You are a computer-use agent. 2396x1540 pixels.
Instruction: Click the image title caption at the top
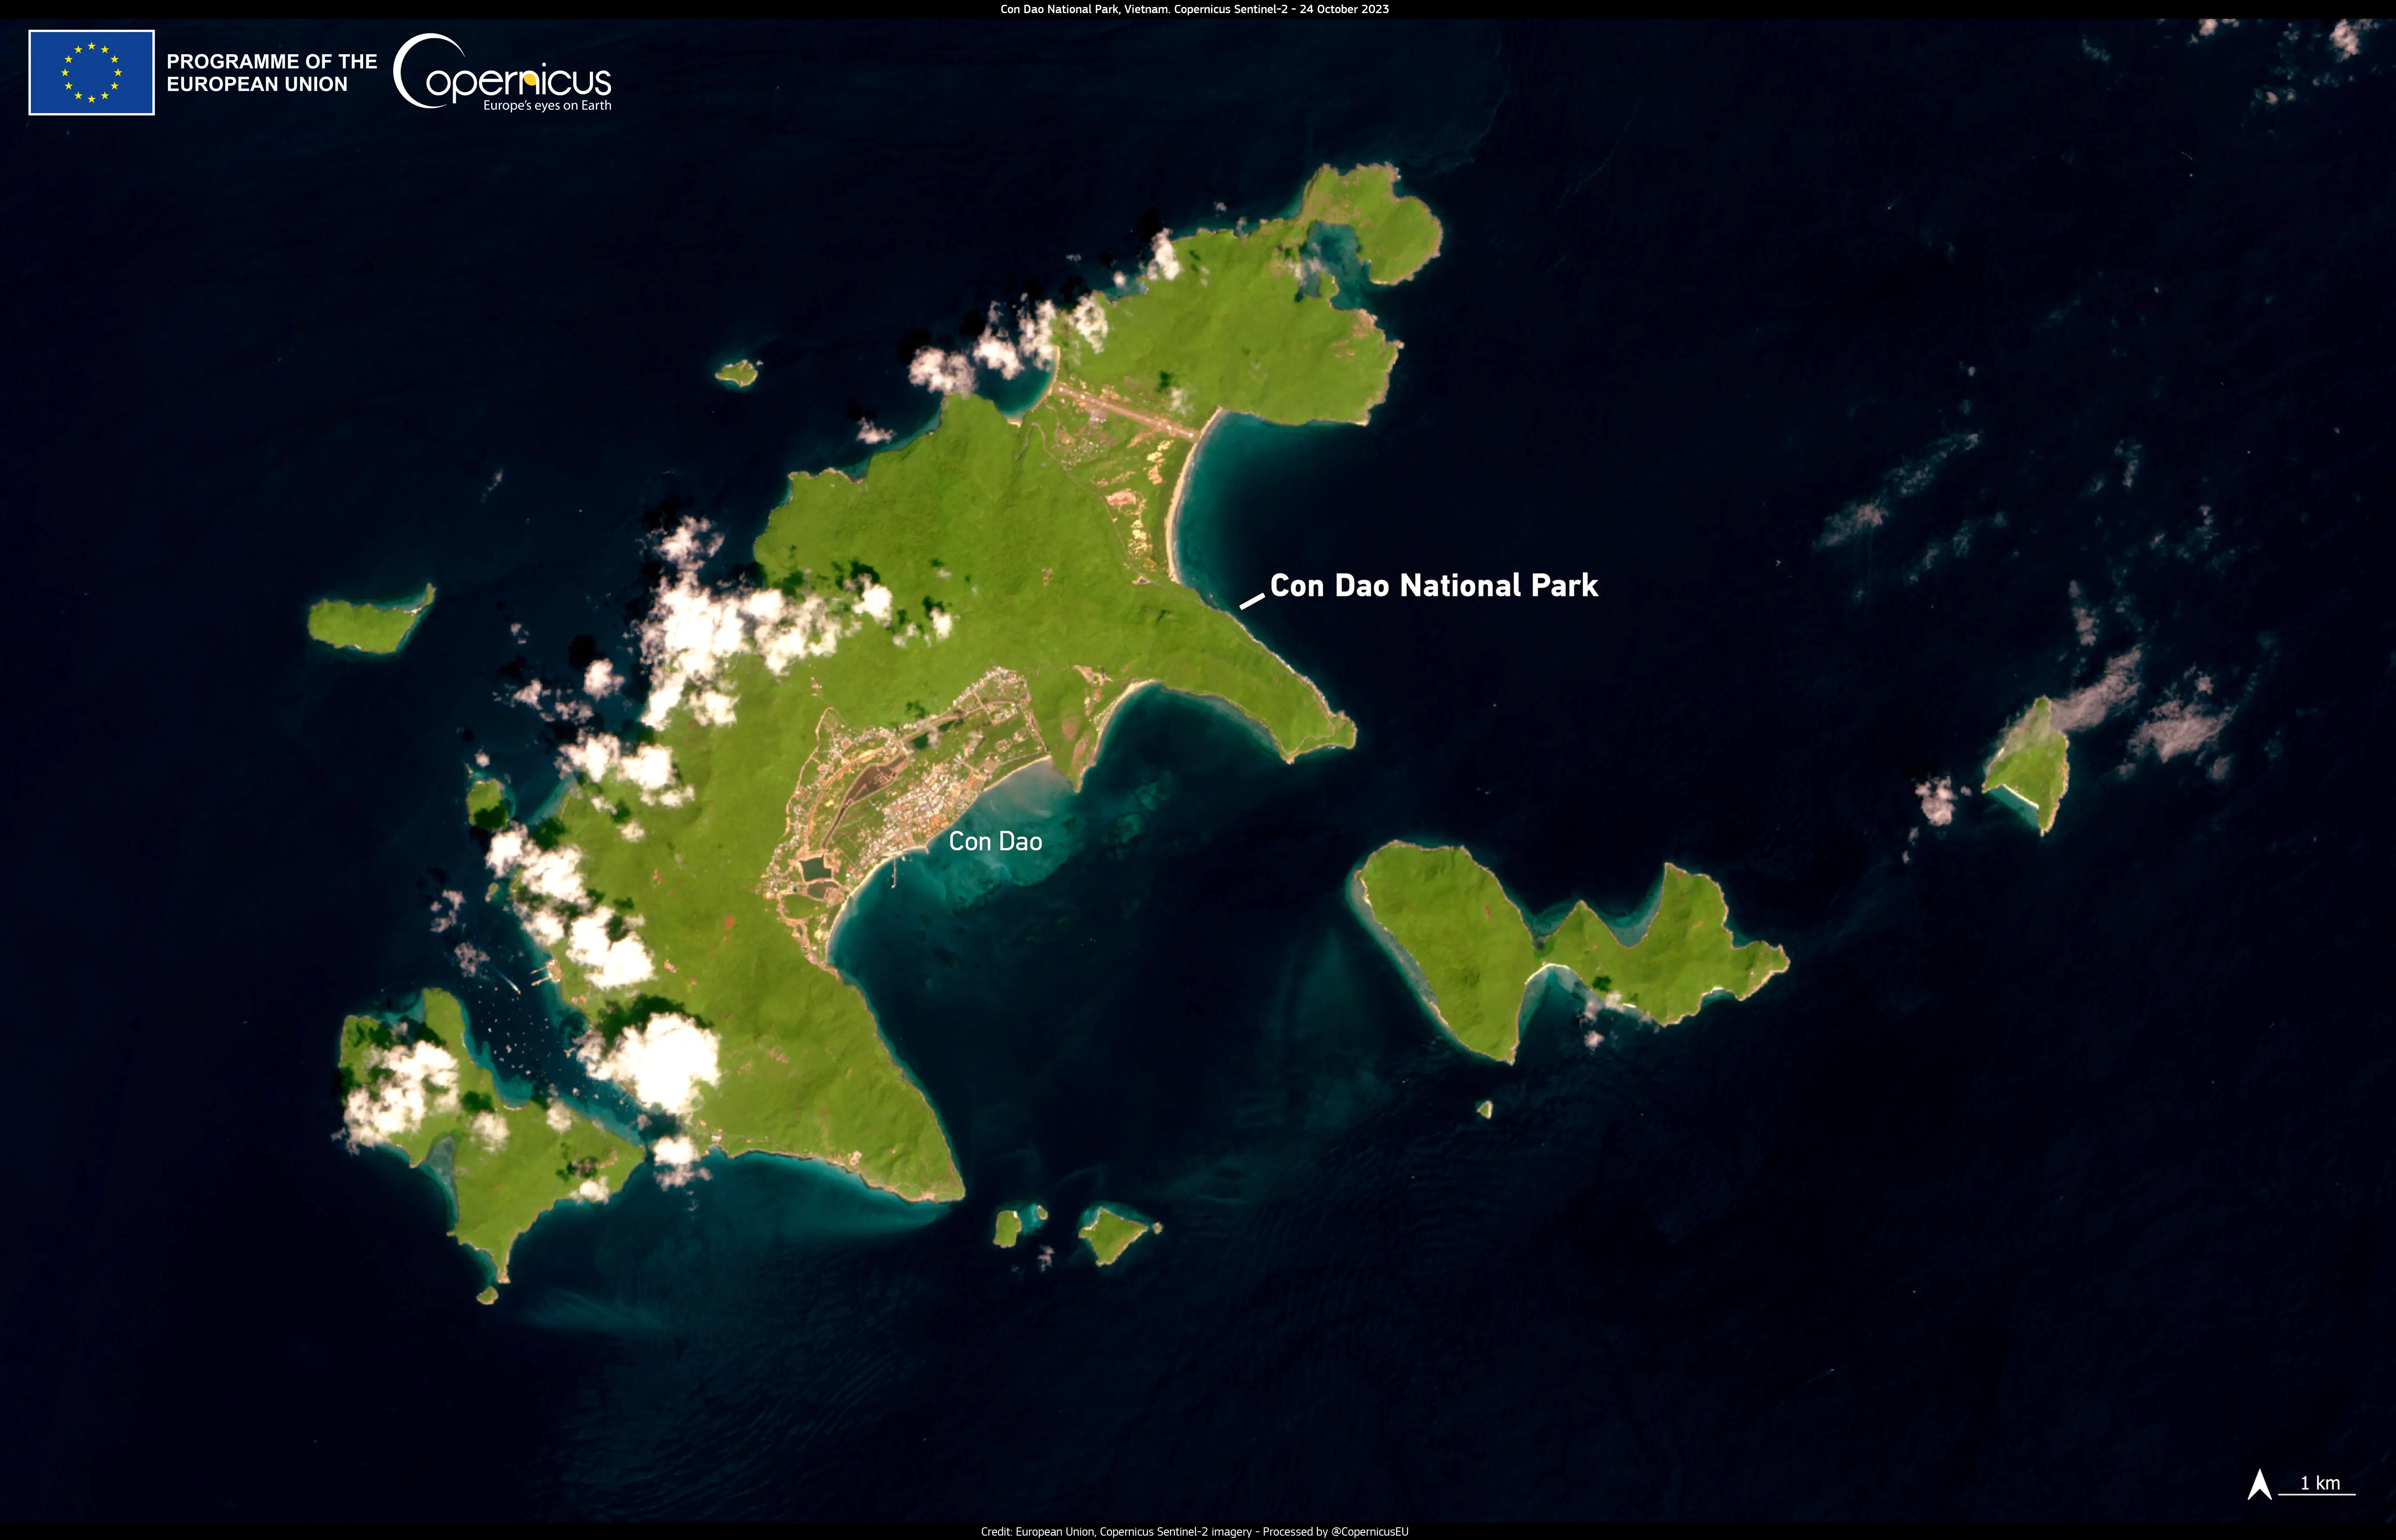pos(1194,9)
